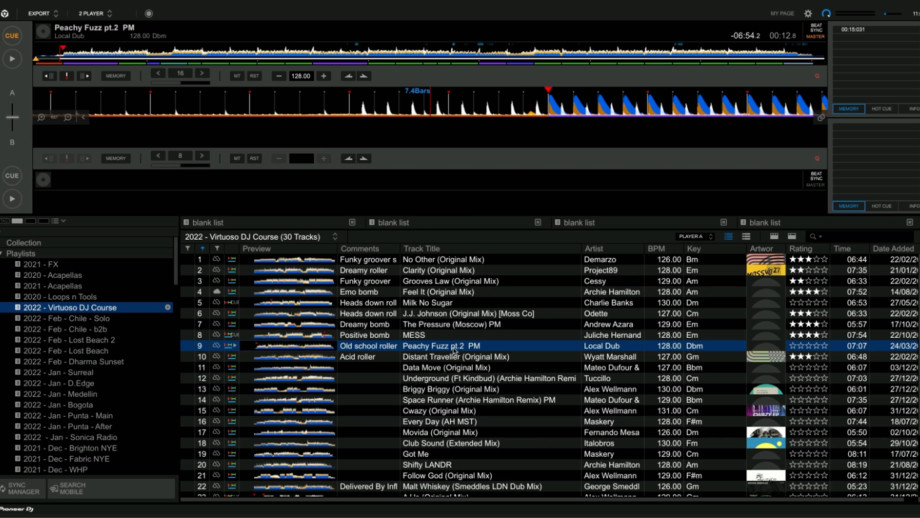Viewport: 920px width, 518px height.
Task: Click pitch bend down icon on Player A
Action: pos(364,76)
